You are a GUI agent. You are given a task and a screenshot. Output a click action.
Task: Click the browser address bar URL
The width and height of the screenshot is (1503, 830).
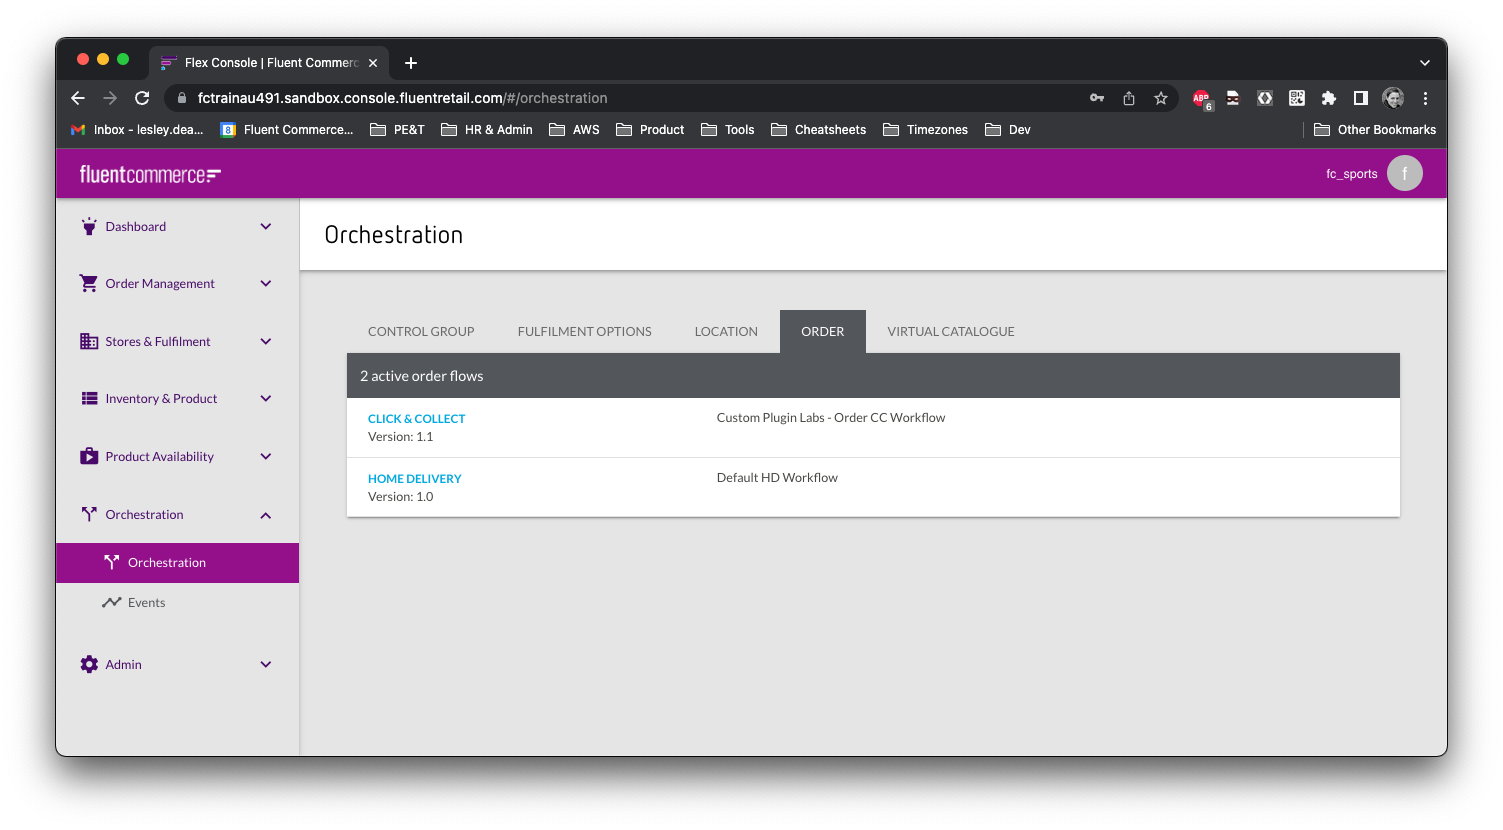(x=403, y=98)
